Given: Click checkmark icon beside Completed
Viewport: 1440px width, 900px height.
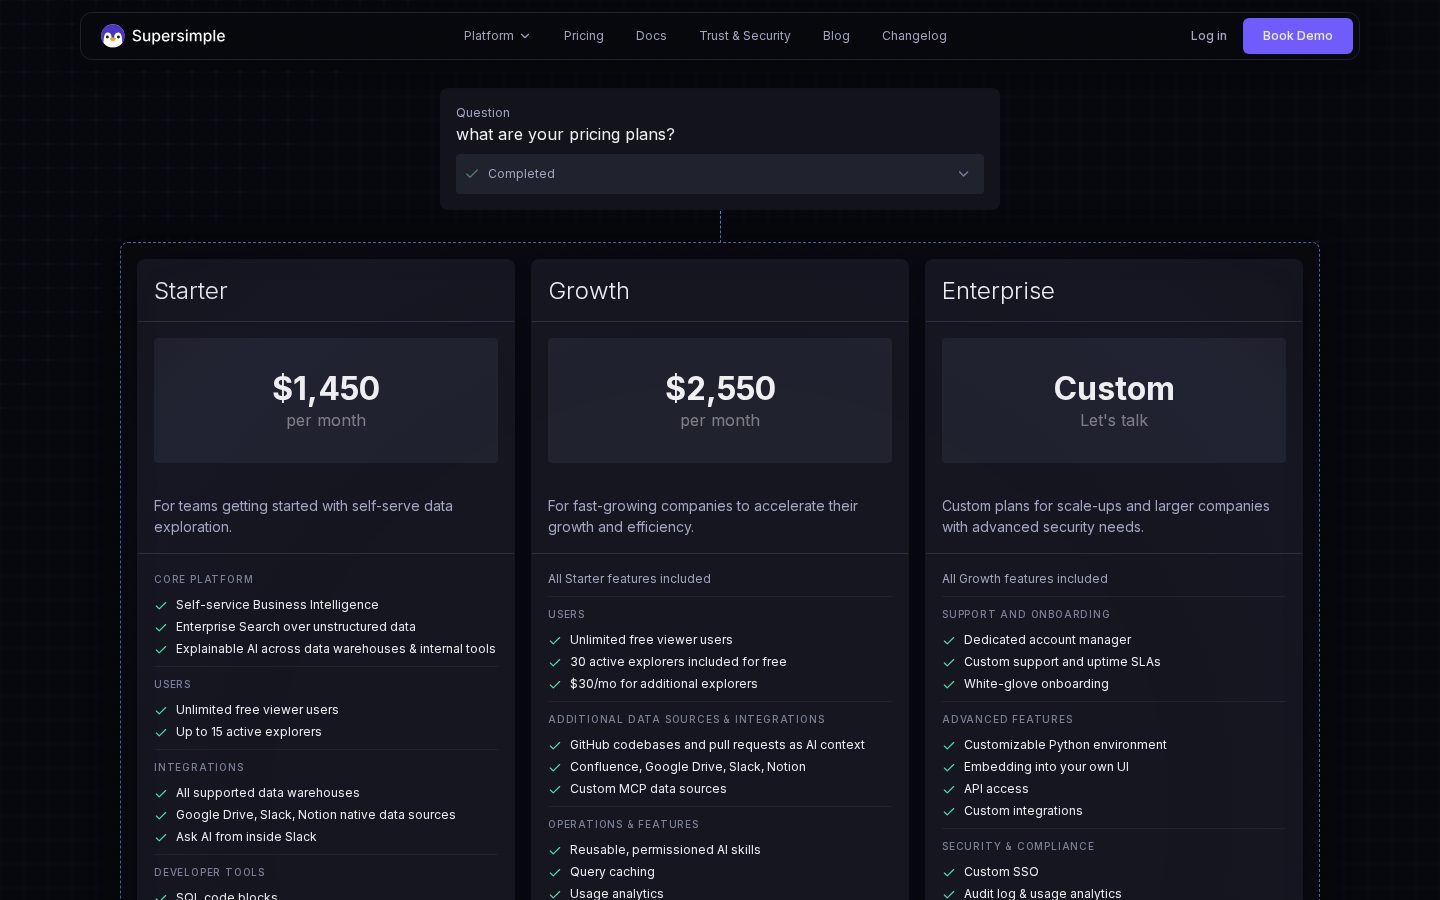Looking at the screenshot, I should (472, 174).
